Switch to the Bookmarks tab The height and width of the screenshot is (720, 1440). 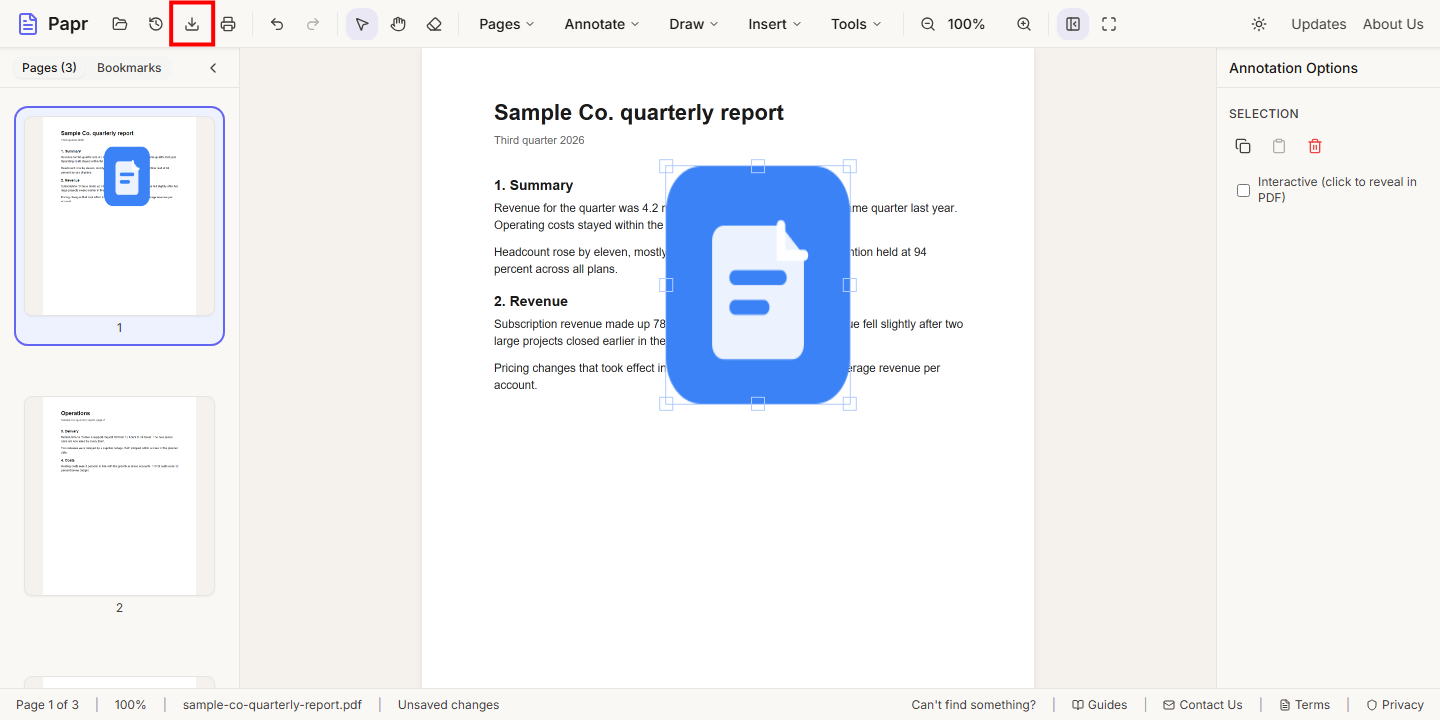coord(129,68)
